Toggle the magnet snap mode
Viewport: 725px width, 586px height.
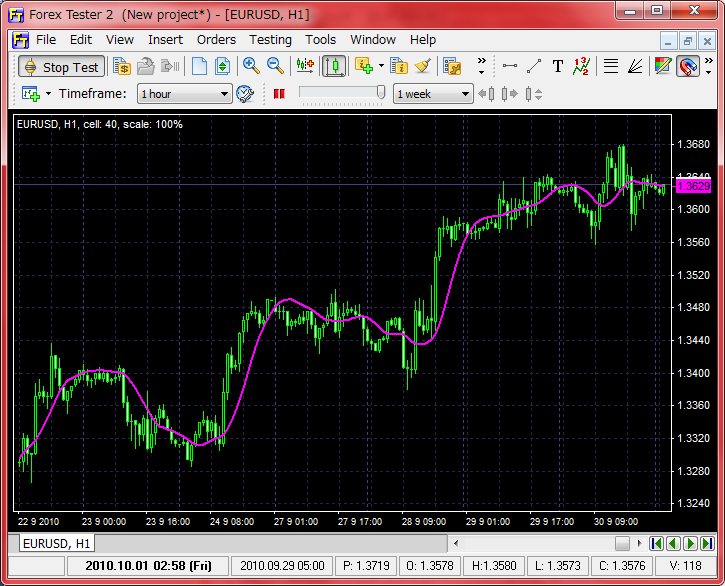tap(688, 67)
